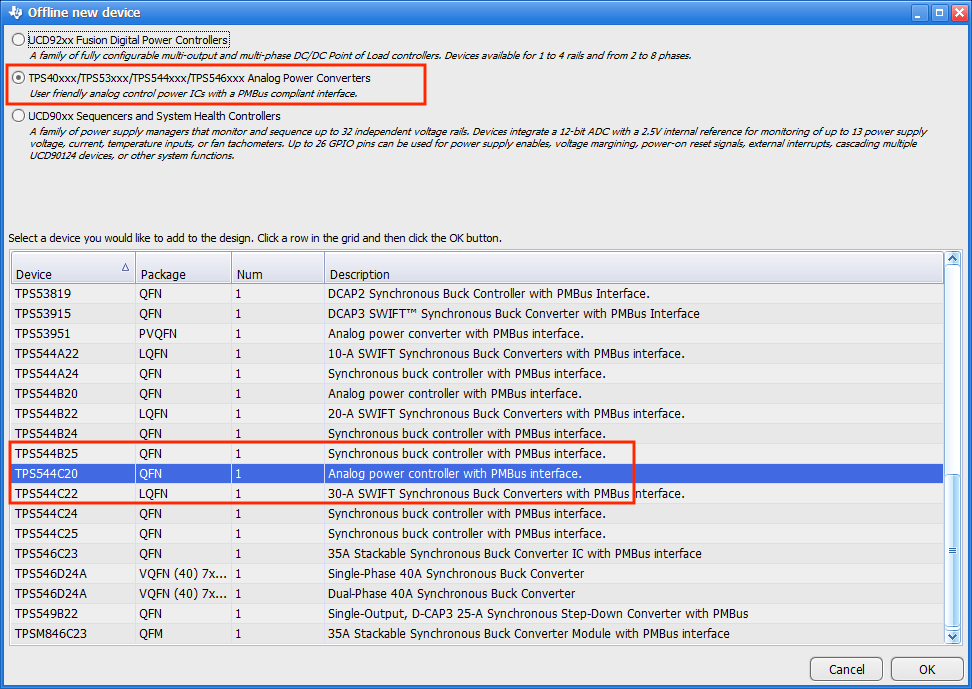Select the TPS544B24 device row
Screen dimensions: 972x689
[477, 433]
